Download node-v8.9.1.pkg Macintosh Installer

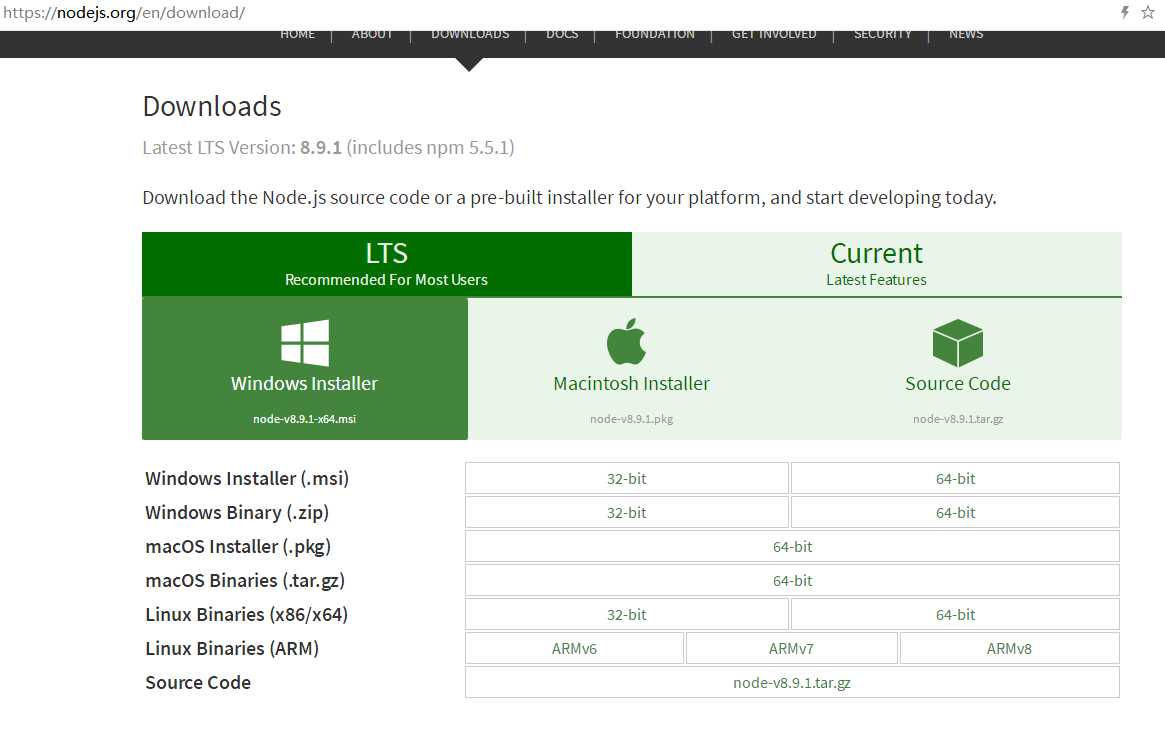[x=632, y=368]
